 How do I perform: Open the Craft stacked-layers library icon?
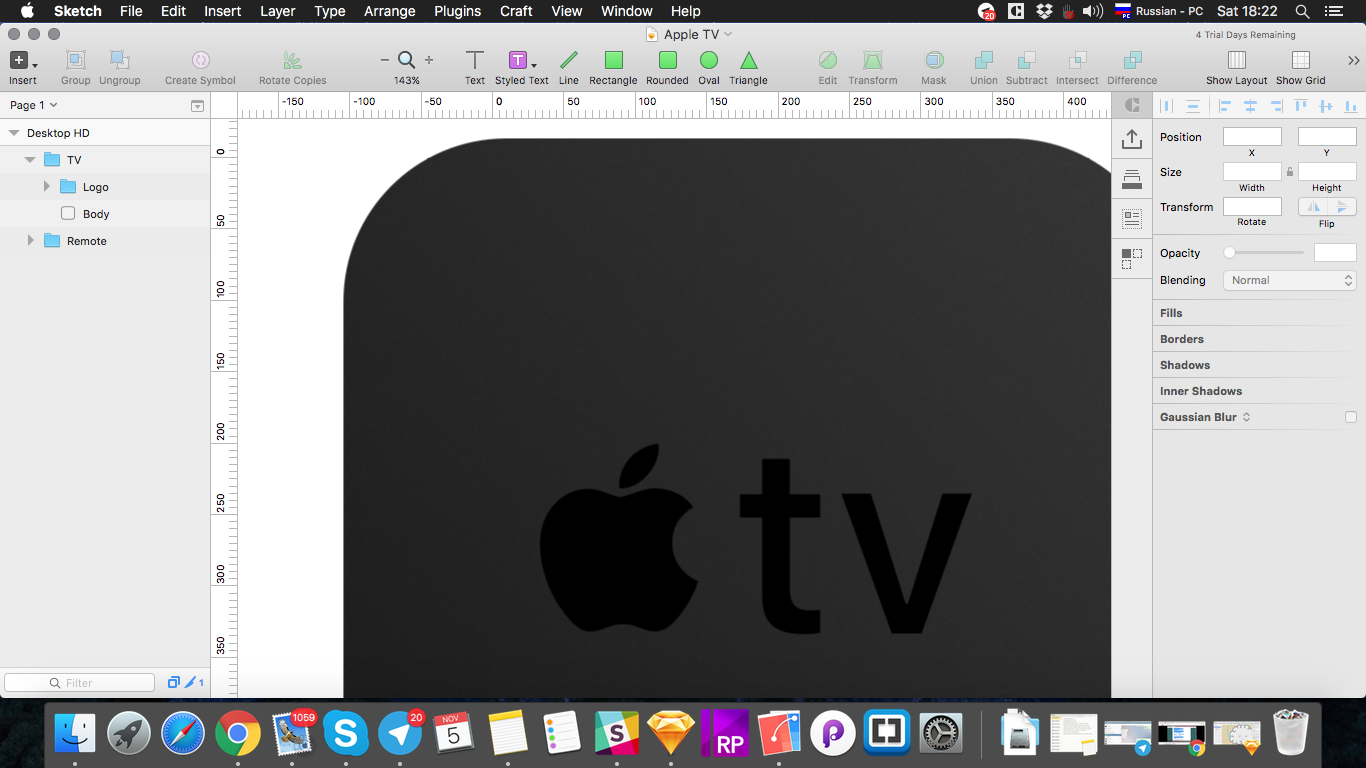(1132, 179)
